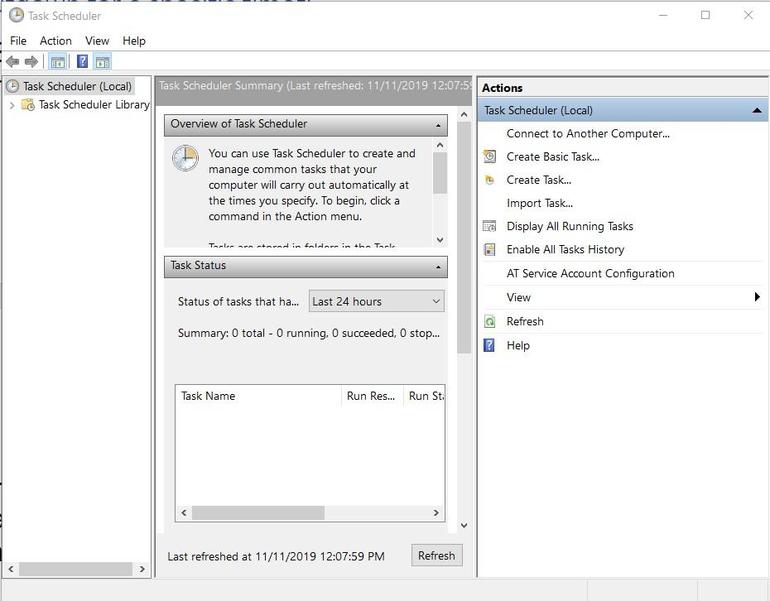Click the green Refresh icon in Actions

490,322
